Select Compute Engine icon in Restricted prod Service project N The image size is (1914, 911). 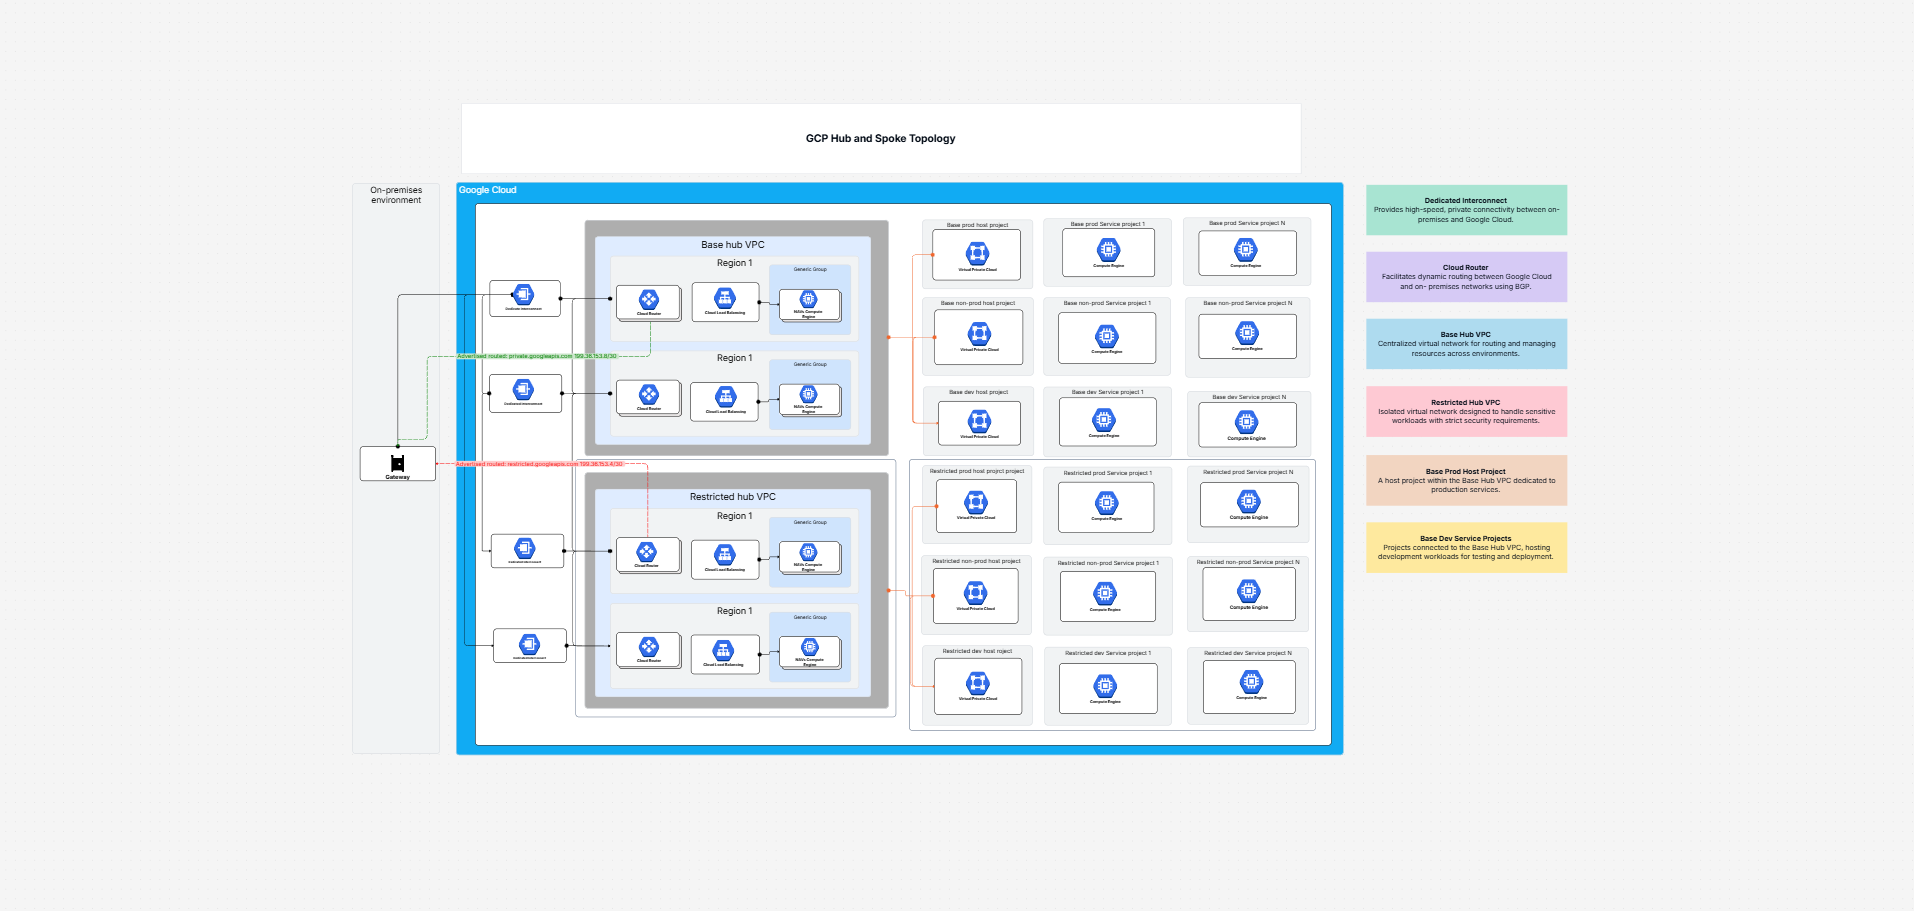tap(1248, 501)
